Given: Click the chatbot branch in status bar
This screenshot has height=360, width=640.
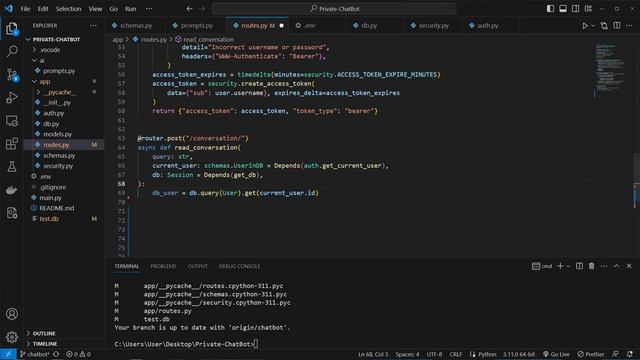Looking at the screenshot, I should 34,354.
